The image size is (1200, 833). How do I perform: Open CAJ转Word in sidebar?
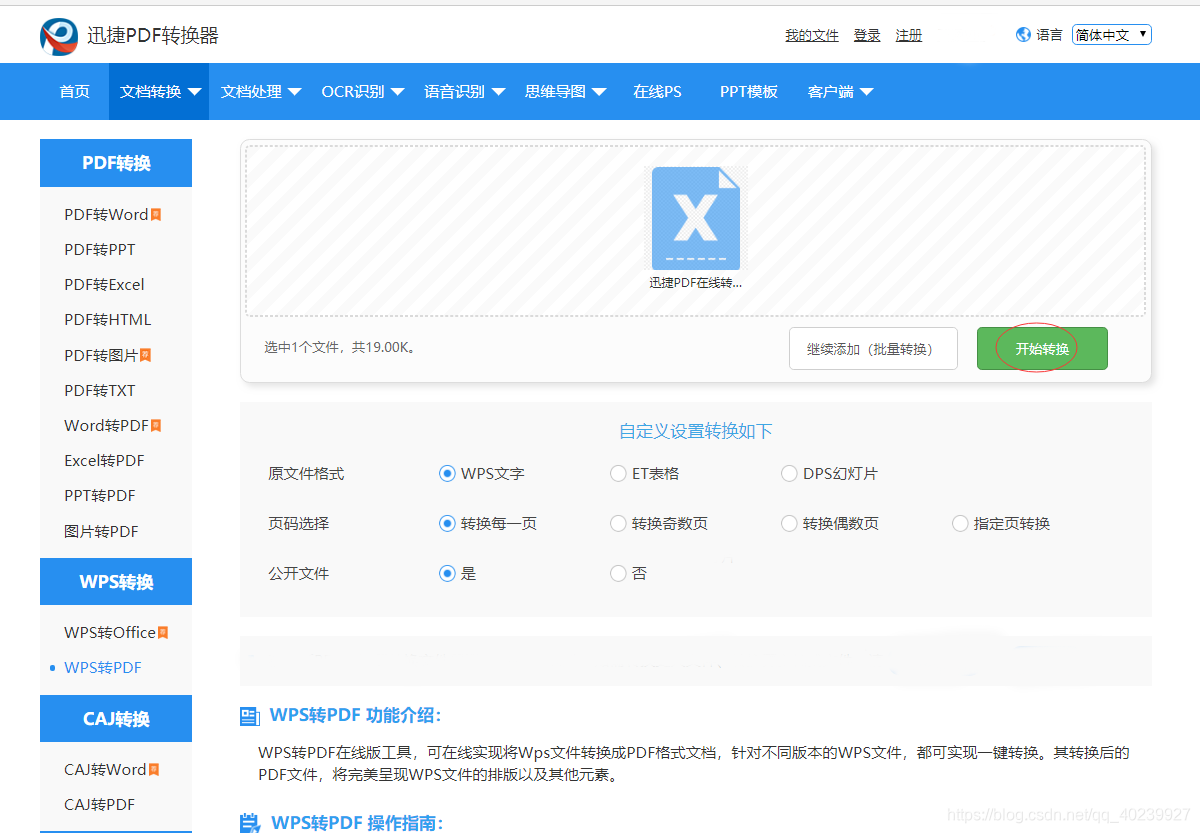(105, 770)
